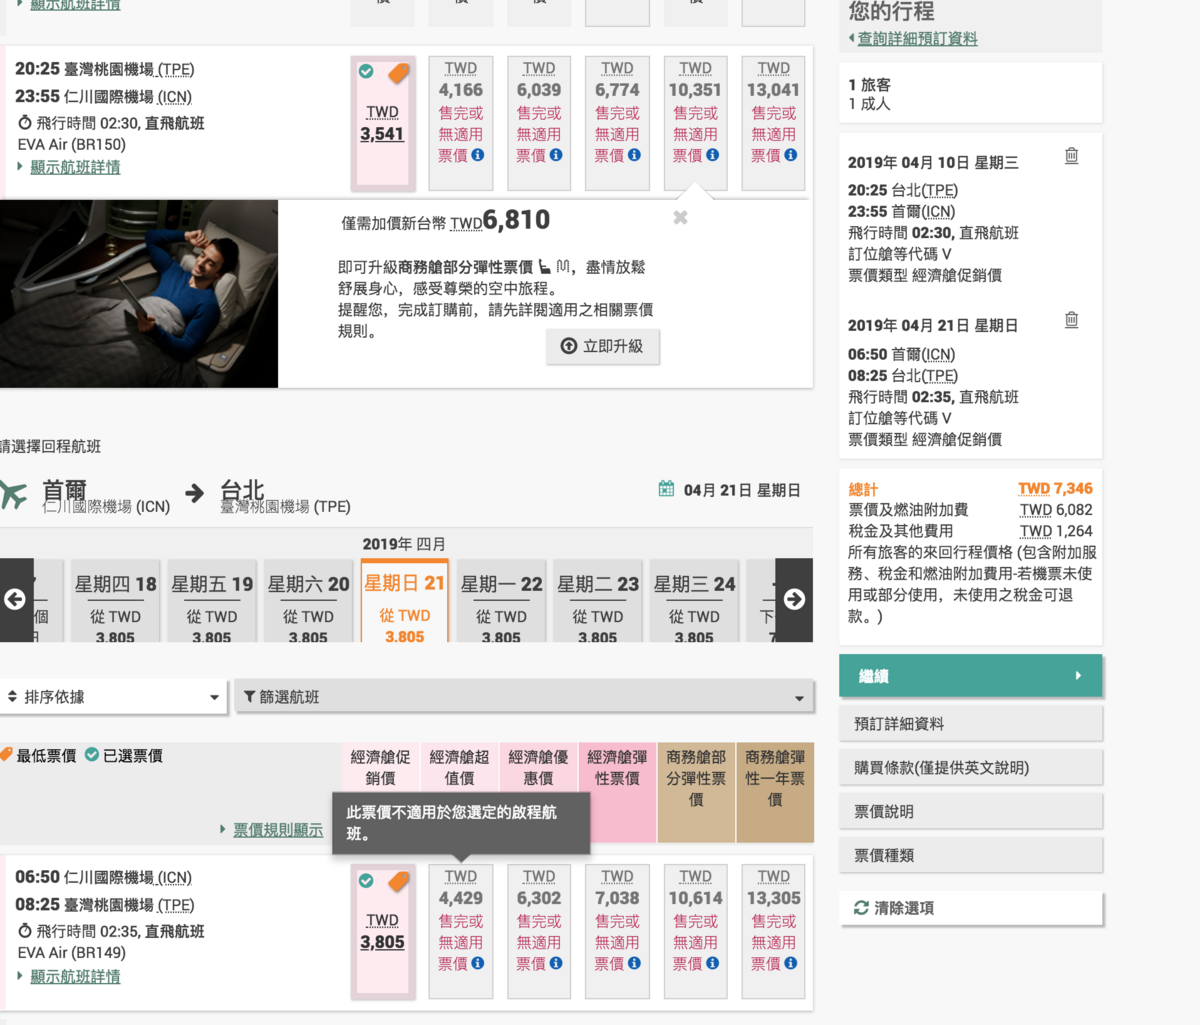Screen dimensions: 1200x1025
Task: Open info icon in TWD 7,038 fare cell
Action: [x=634, y=963]
